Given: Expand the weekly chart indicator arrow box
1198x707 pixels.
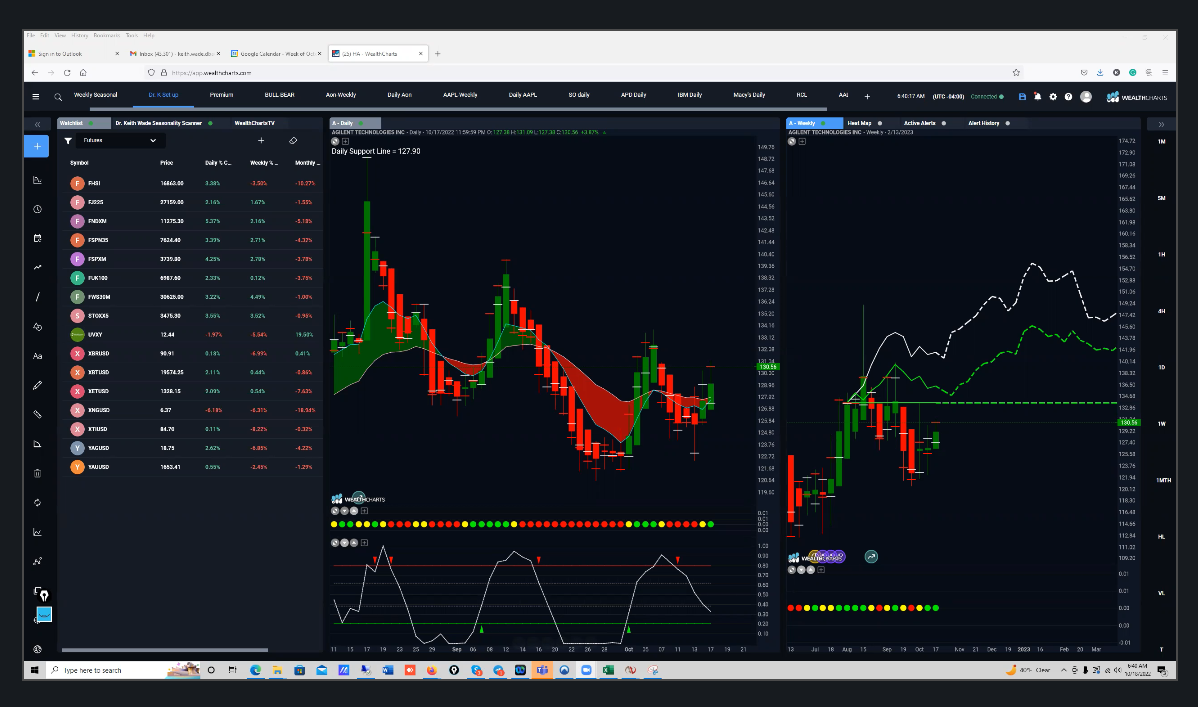Looking at the screenshot, I should (802, 141).
